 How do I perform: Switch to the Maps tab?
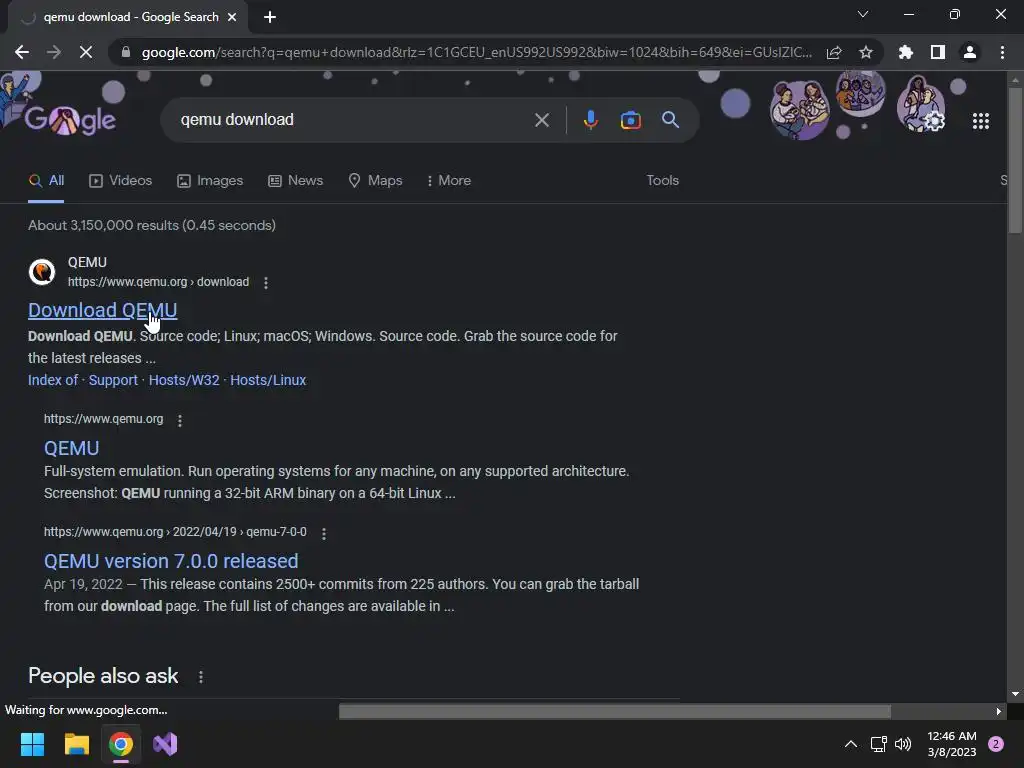[376, 181]
